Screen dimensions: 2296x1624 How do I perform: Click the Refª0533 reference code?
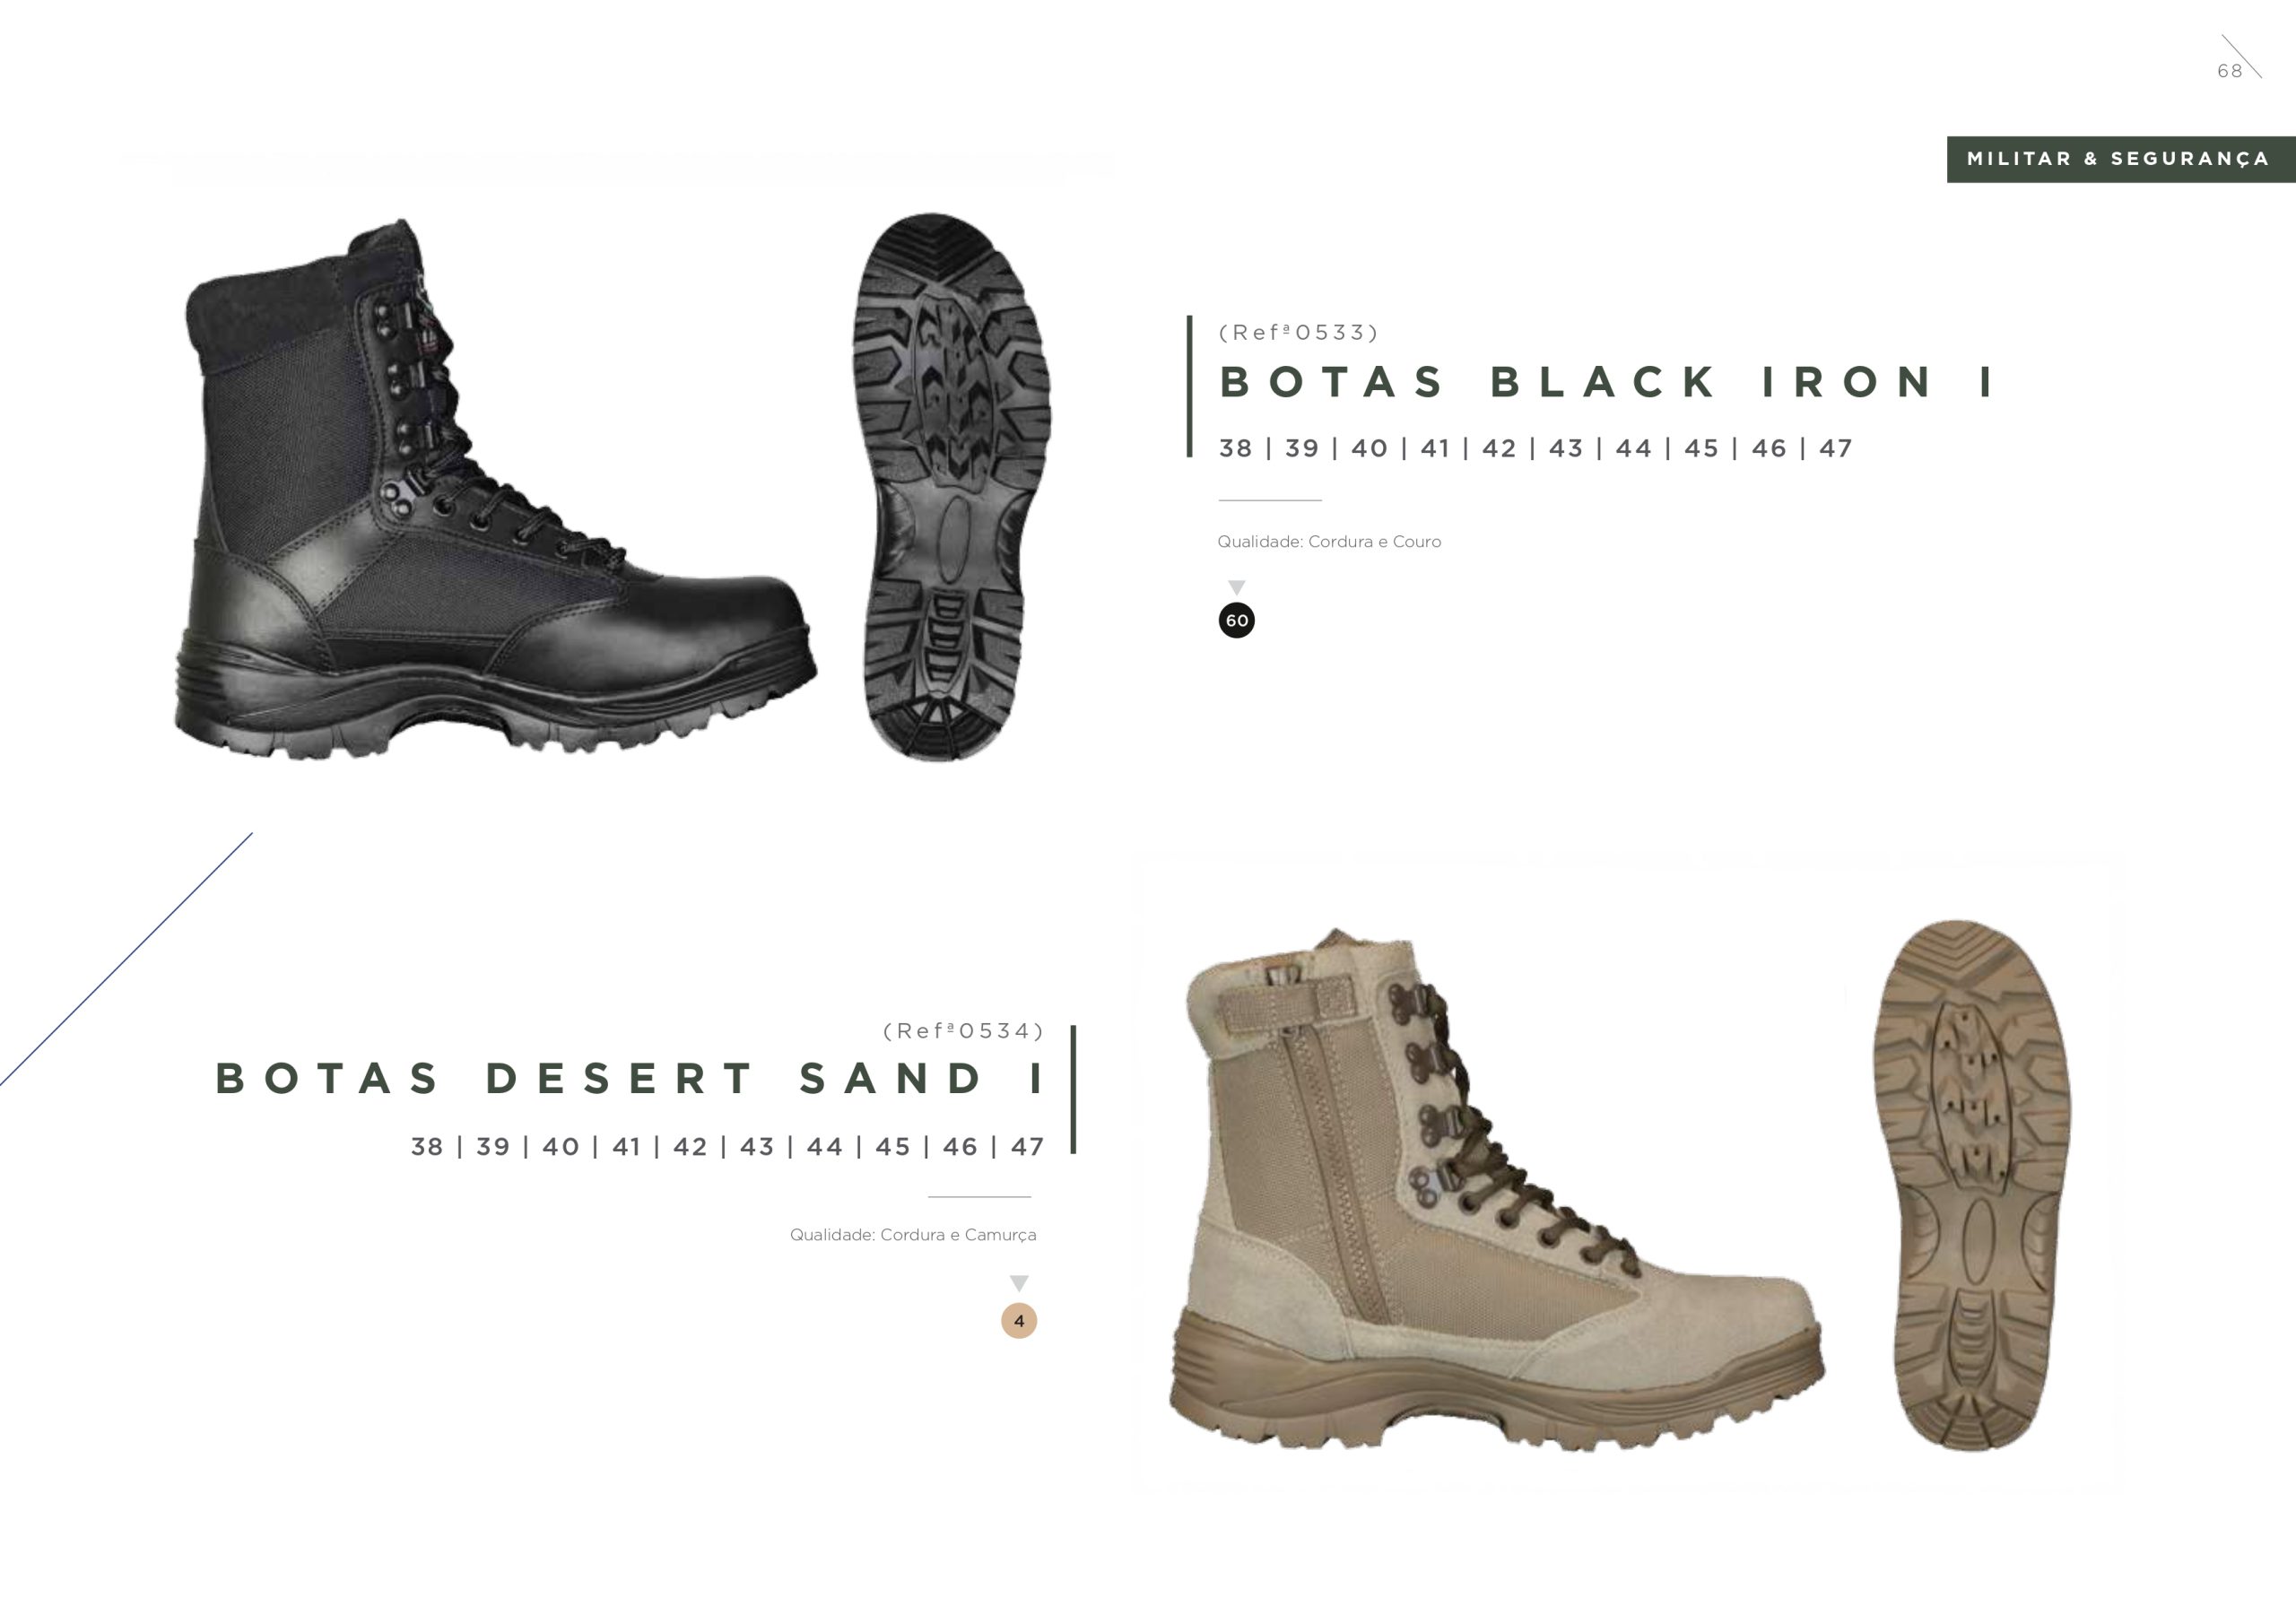point(1299,332)
